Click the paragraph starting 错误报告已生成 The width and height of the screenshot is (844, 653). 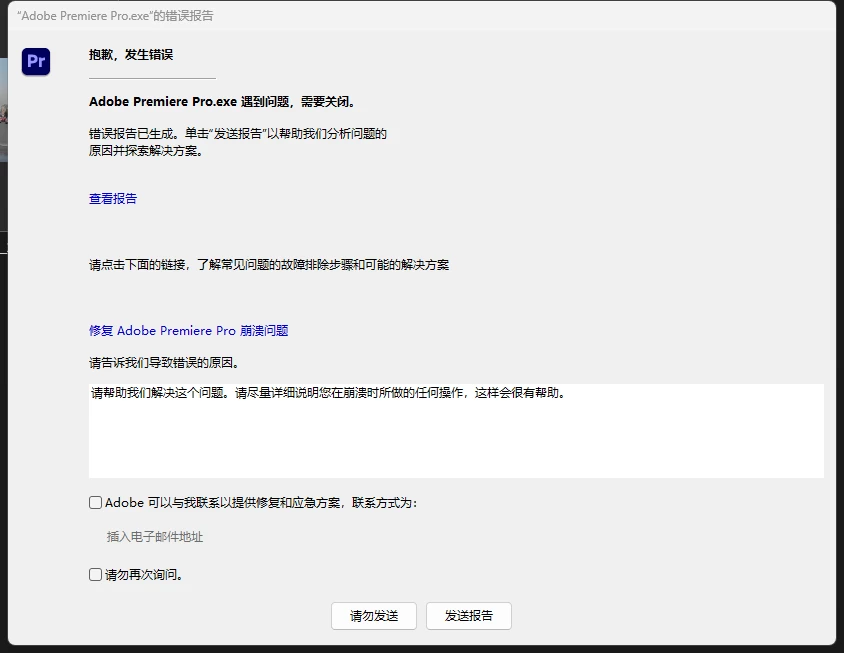pyautogui.click(x=238, y=142)
